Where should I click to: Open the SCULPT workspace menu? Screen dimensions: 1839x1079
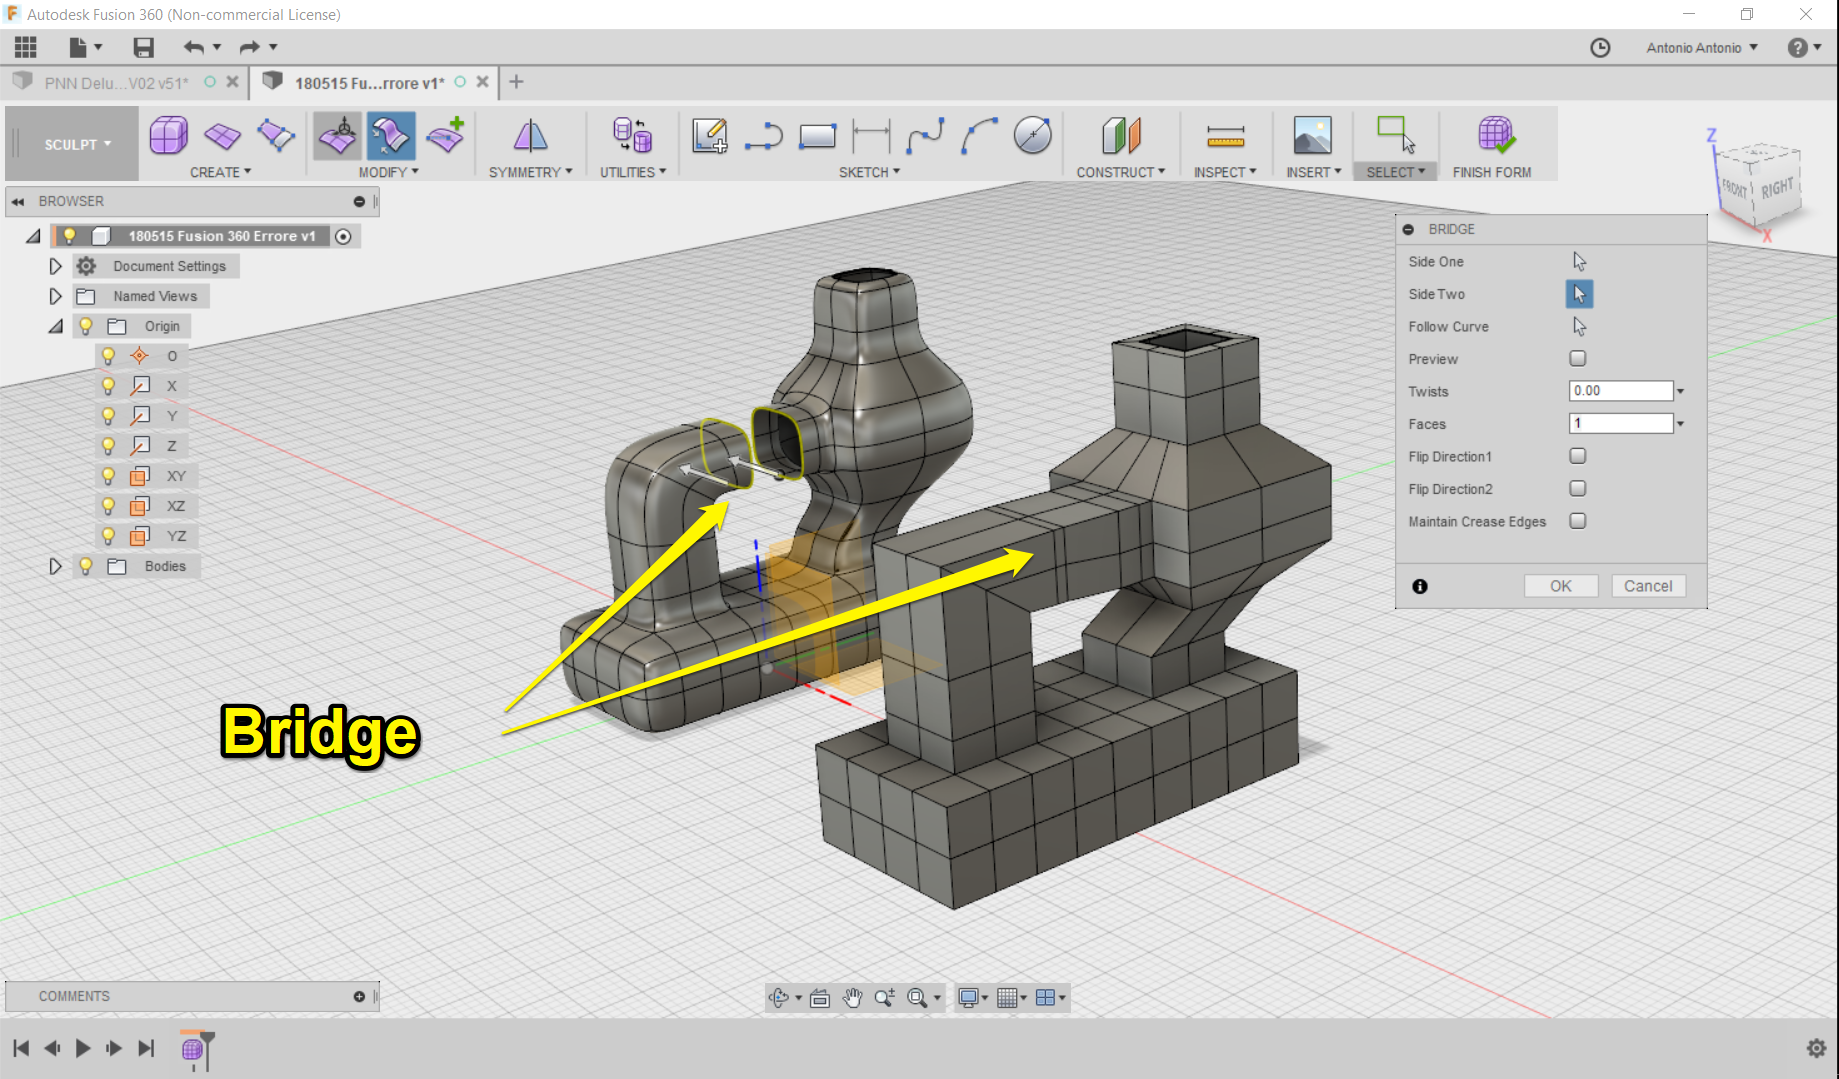pyautogui.click(x=70, y=143)
